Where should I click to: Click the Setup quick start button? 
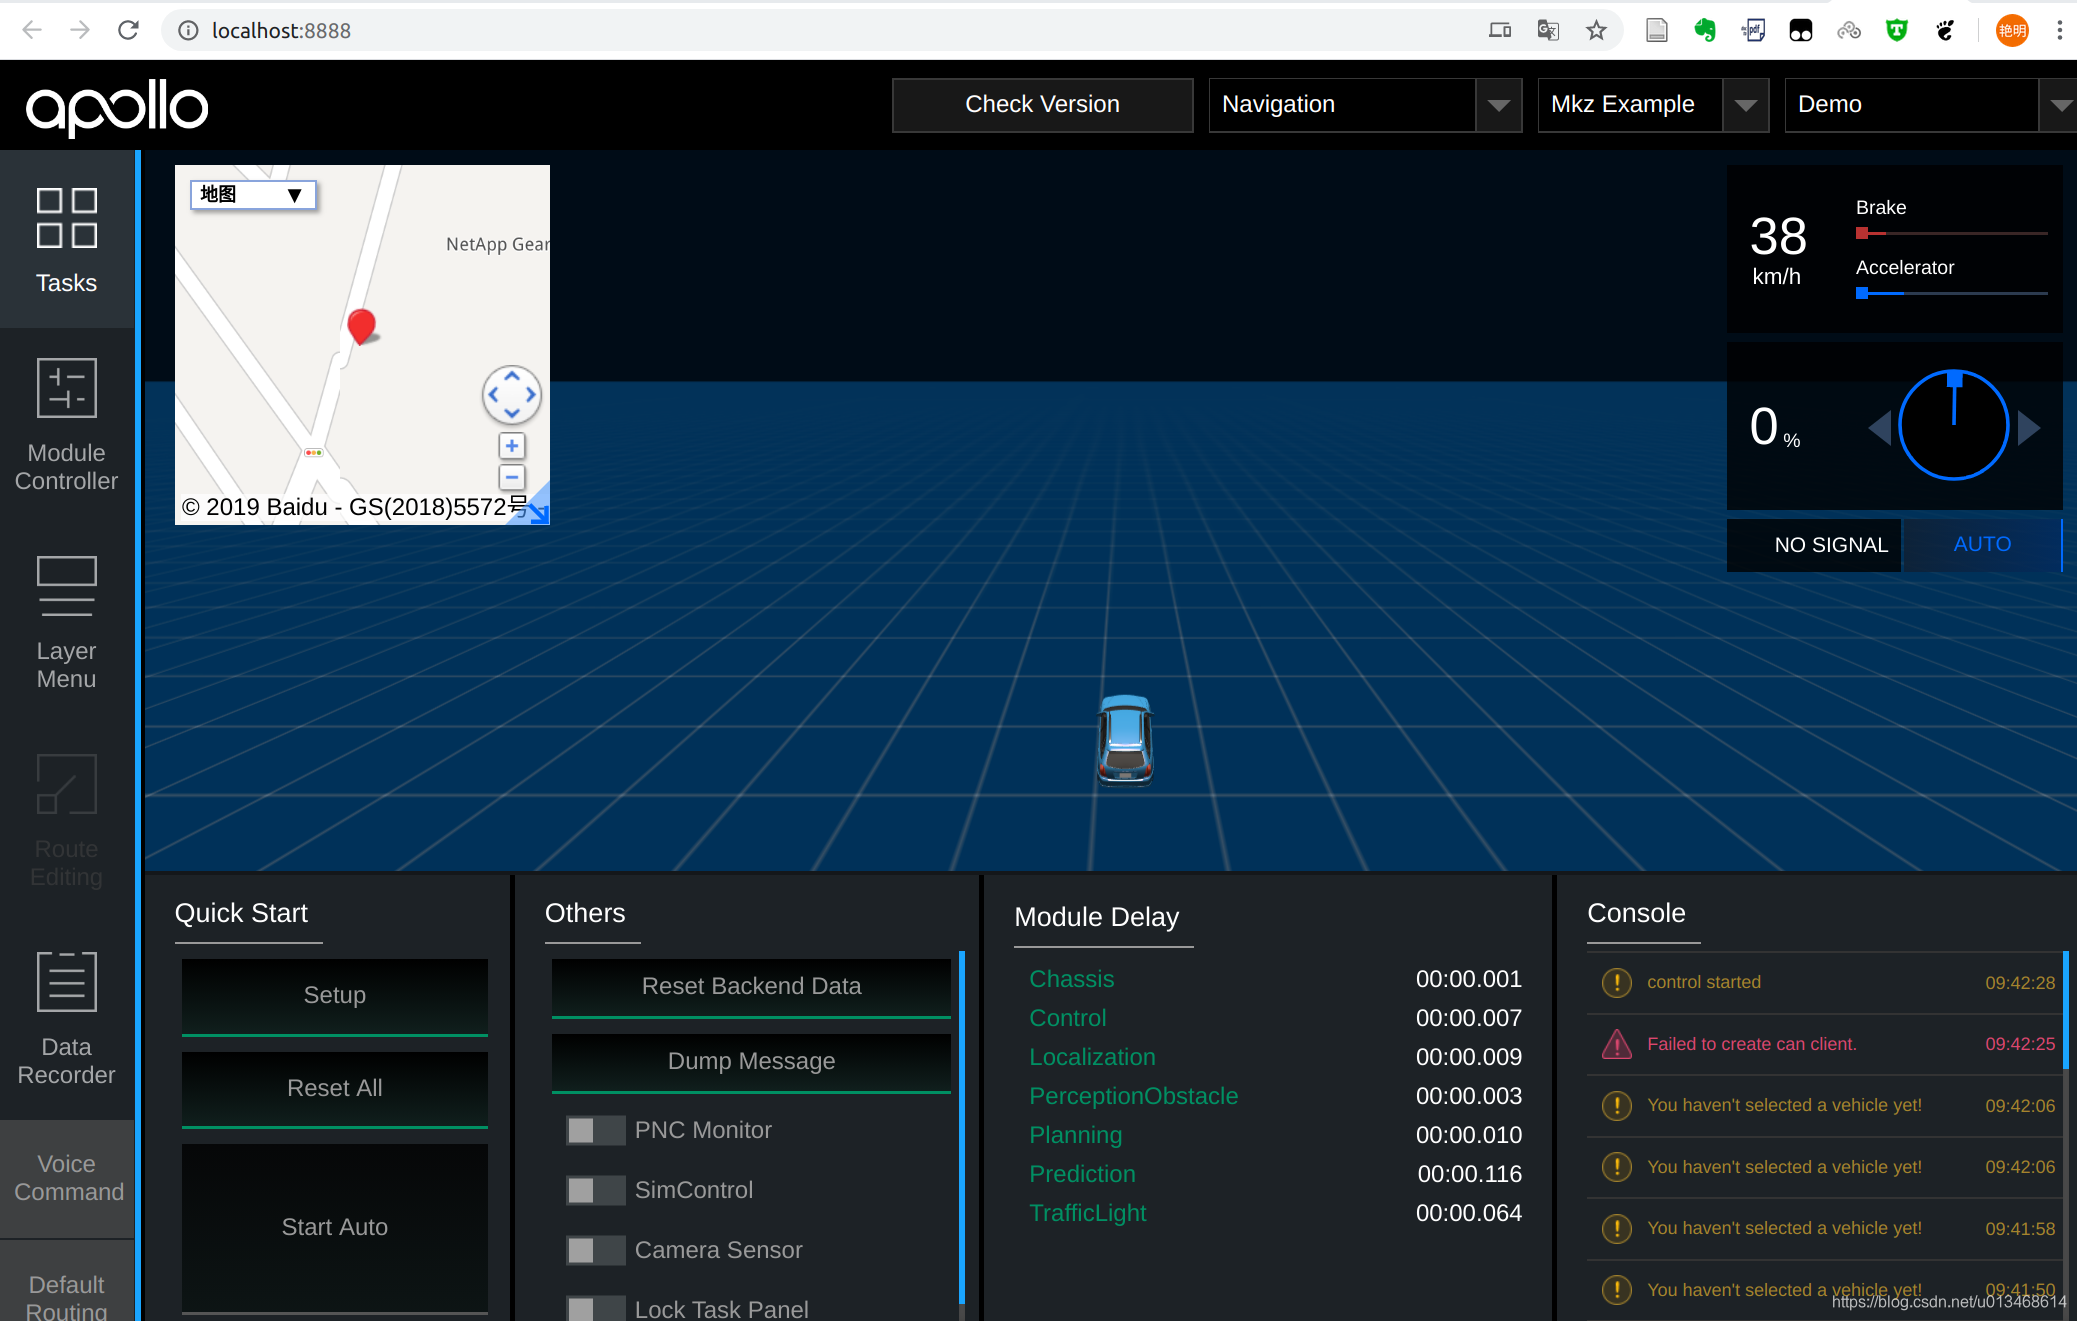click(x=332, y=994)
